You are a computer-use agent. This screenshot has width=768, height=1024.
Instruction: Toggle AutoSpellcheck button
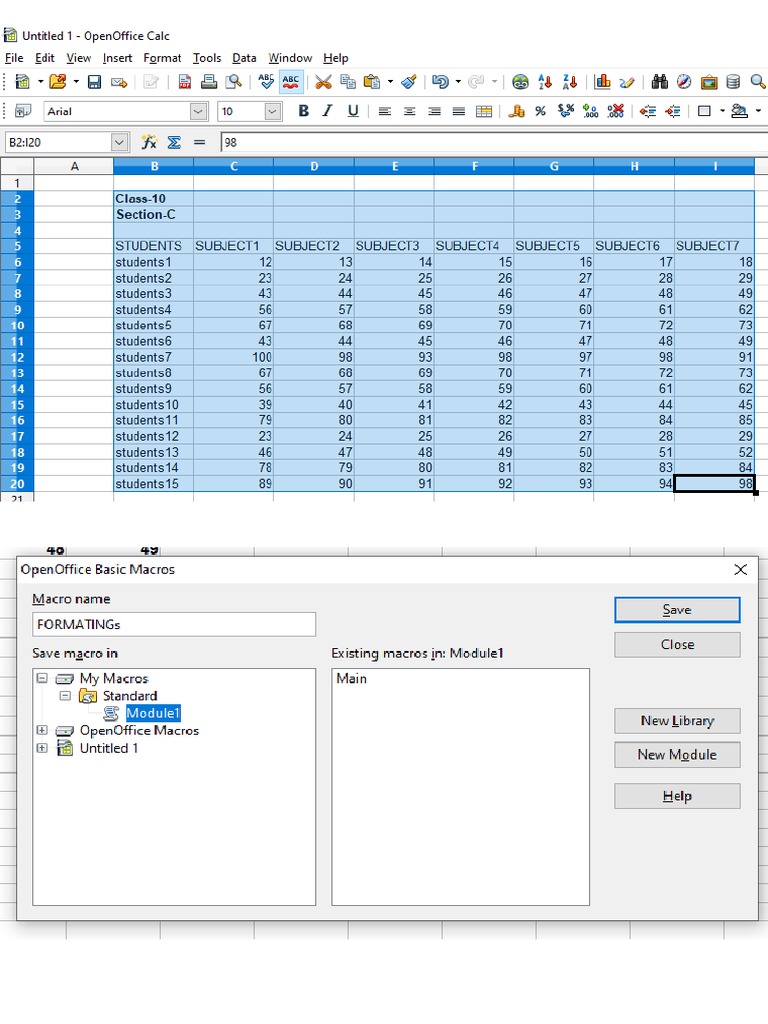291,82
